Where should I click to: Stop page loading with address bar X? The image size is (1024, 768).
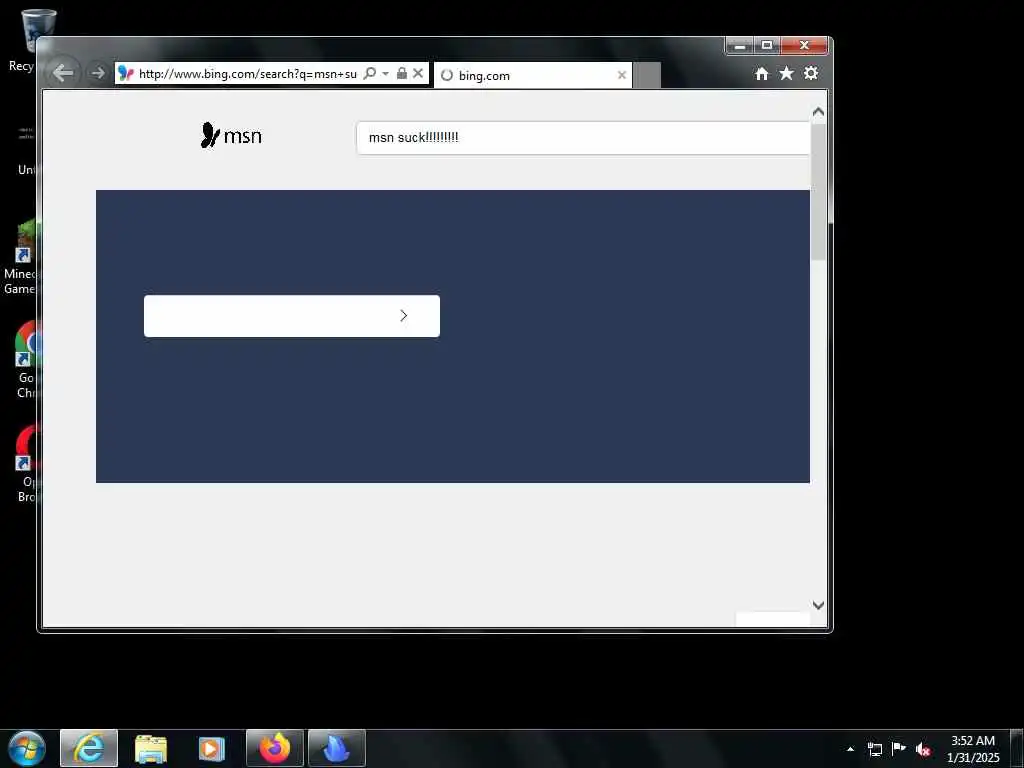click(x=418, y=73)
